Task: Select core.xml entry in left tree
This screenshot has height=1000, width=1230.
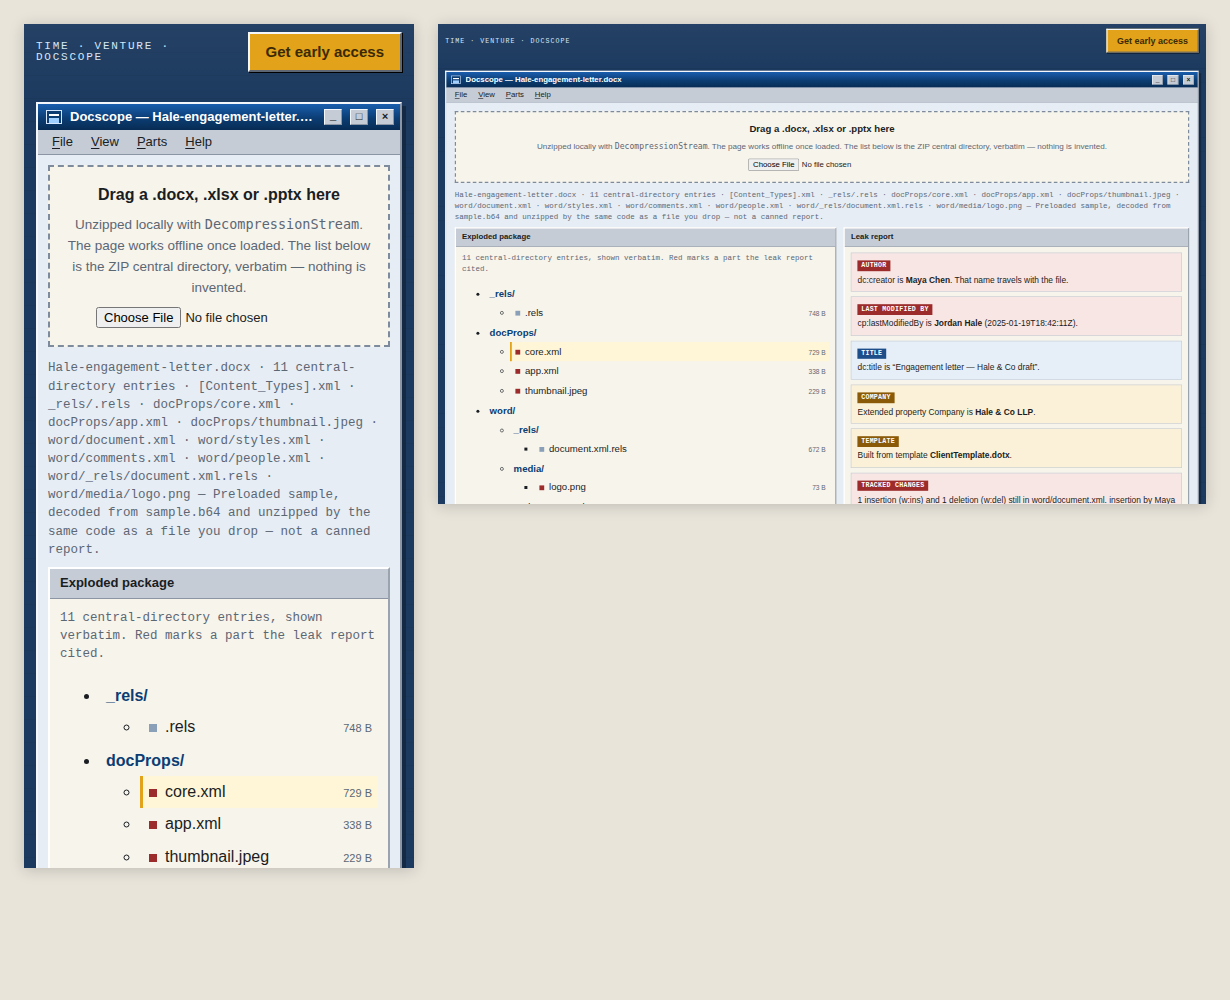Action: pyautogui.click(x=259, y=792)
